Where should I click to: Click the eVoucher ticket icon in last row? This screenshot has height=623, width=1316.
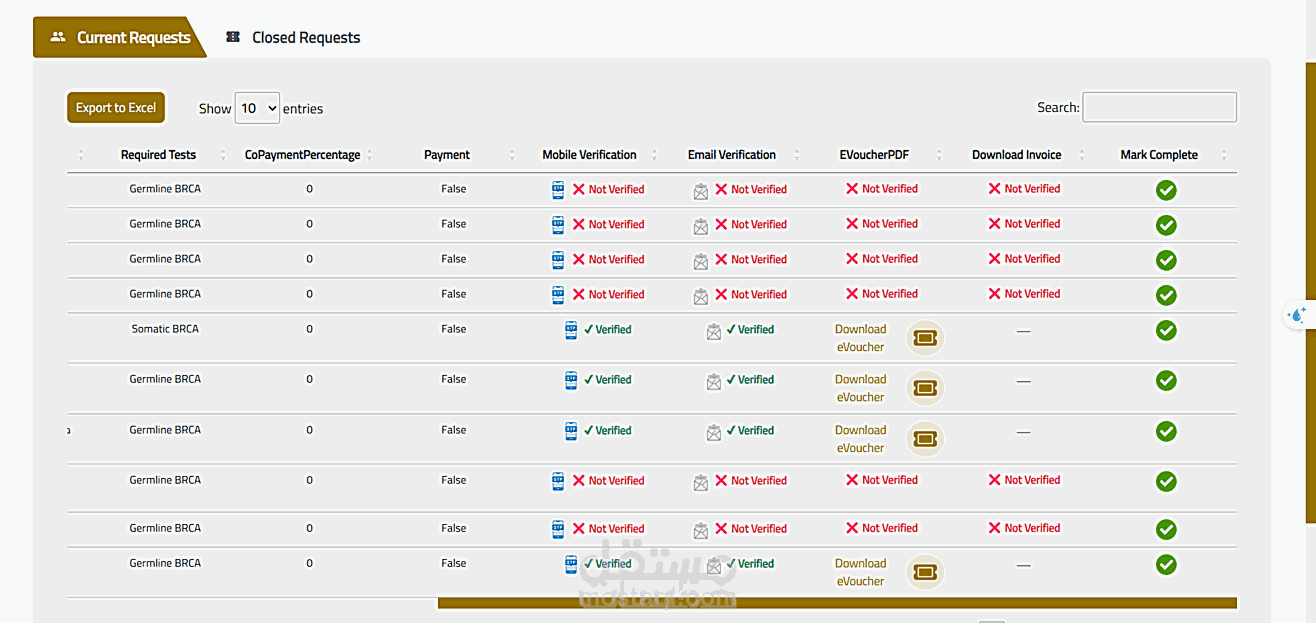click(925, 572)
